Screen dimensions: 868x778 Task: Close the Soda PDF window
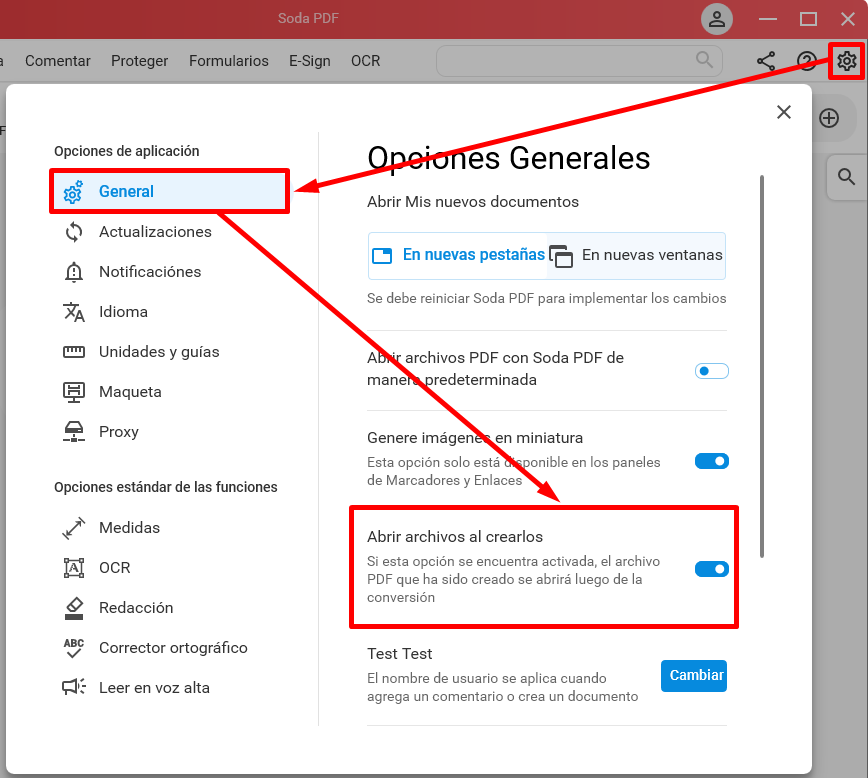coord(848,19)
